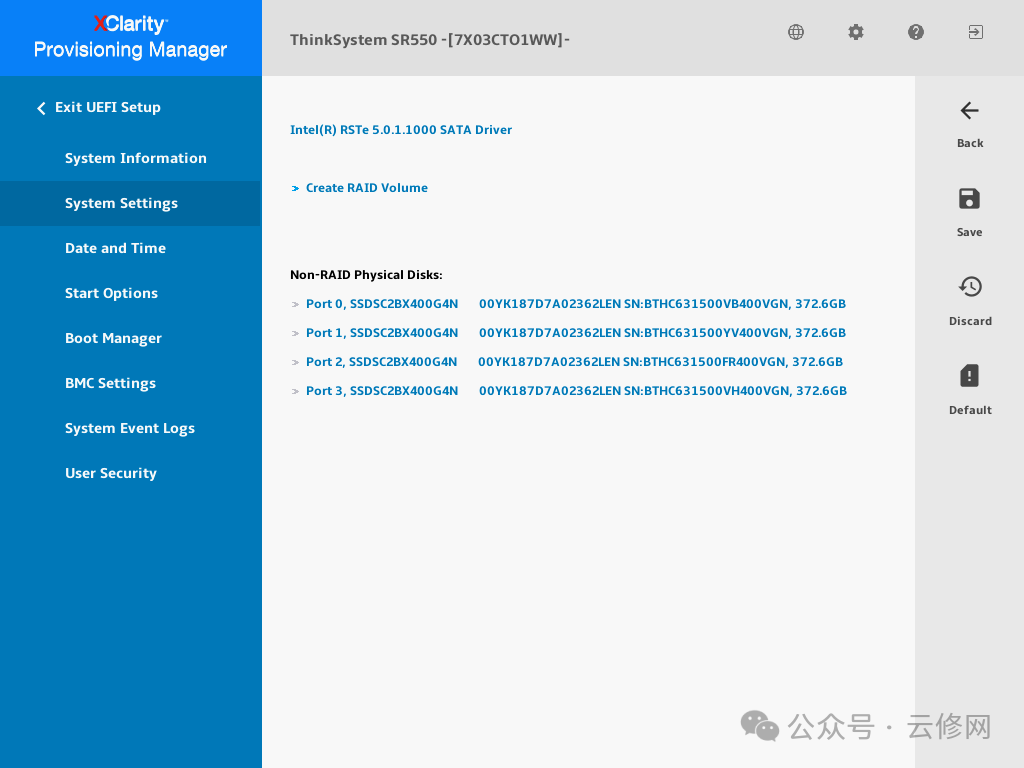The height and width of the screenshot is (768, 1024).
Task: Open the help question mark icon
Action: point(916,32)
